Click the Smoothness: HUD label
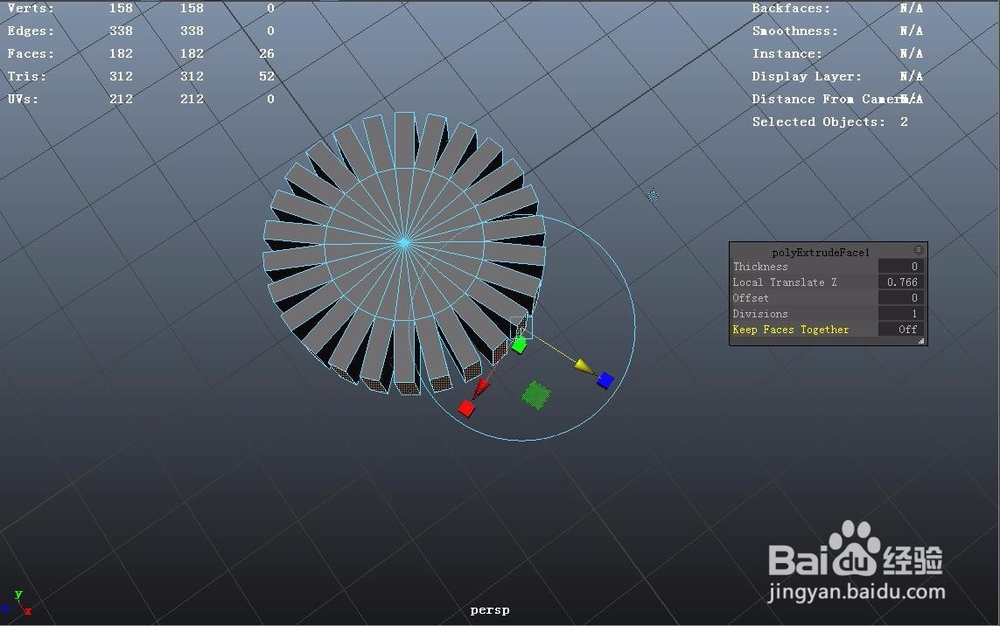The height and width of the screenshot is (626, 1000). (795, 31)
